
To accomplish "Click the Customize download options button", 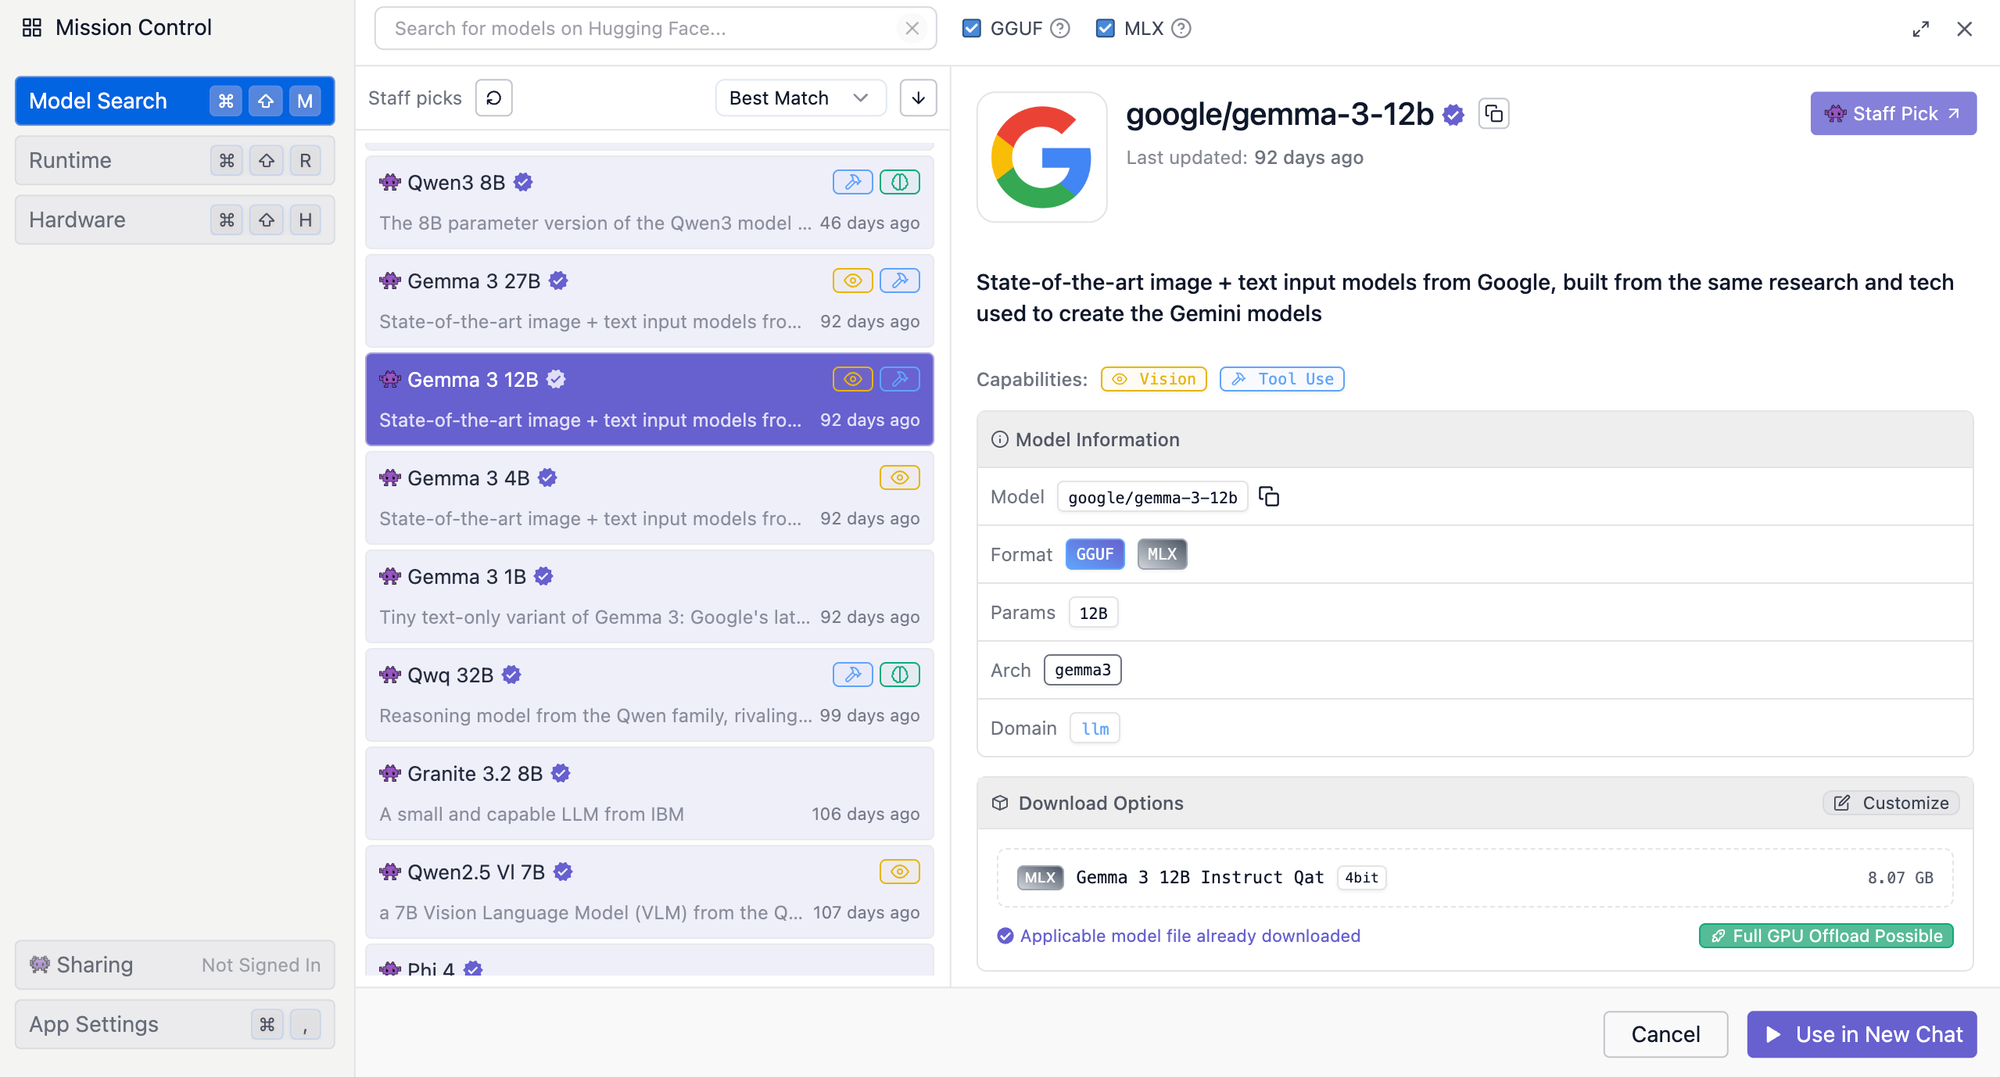I will pyautogui.click(x=1891, y=803).
